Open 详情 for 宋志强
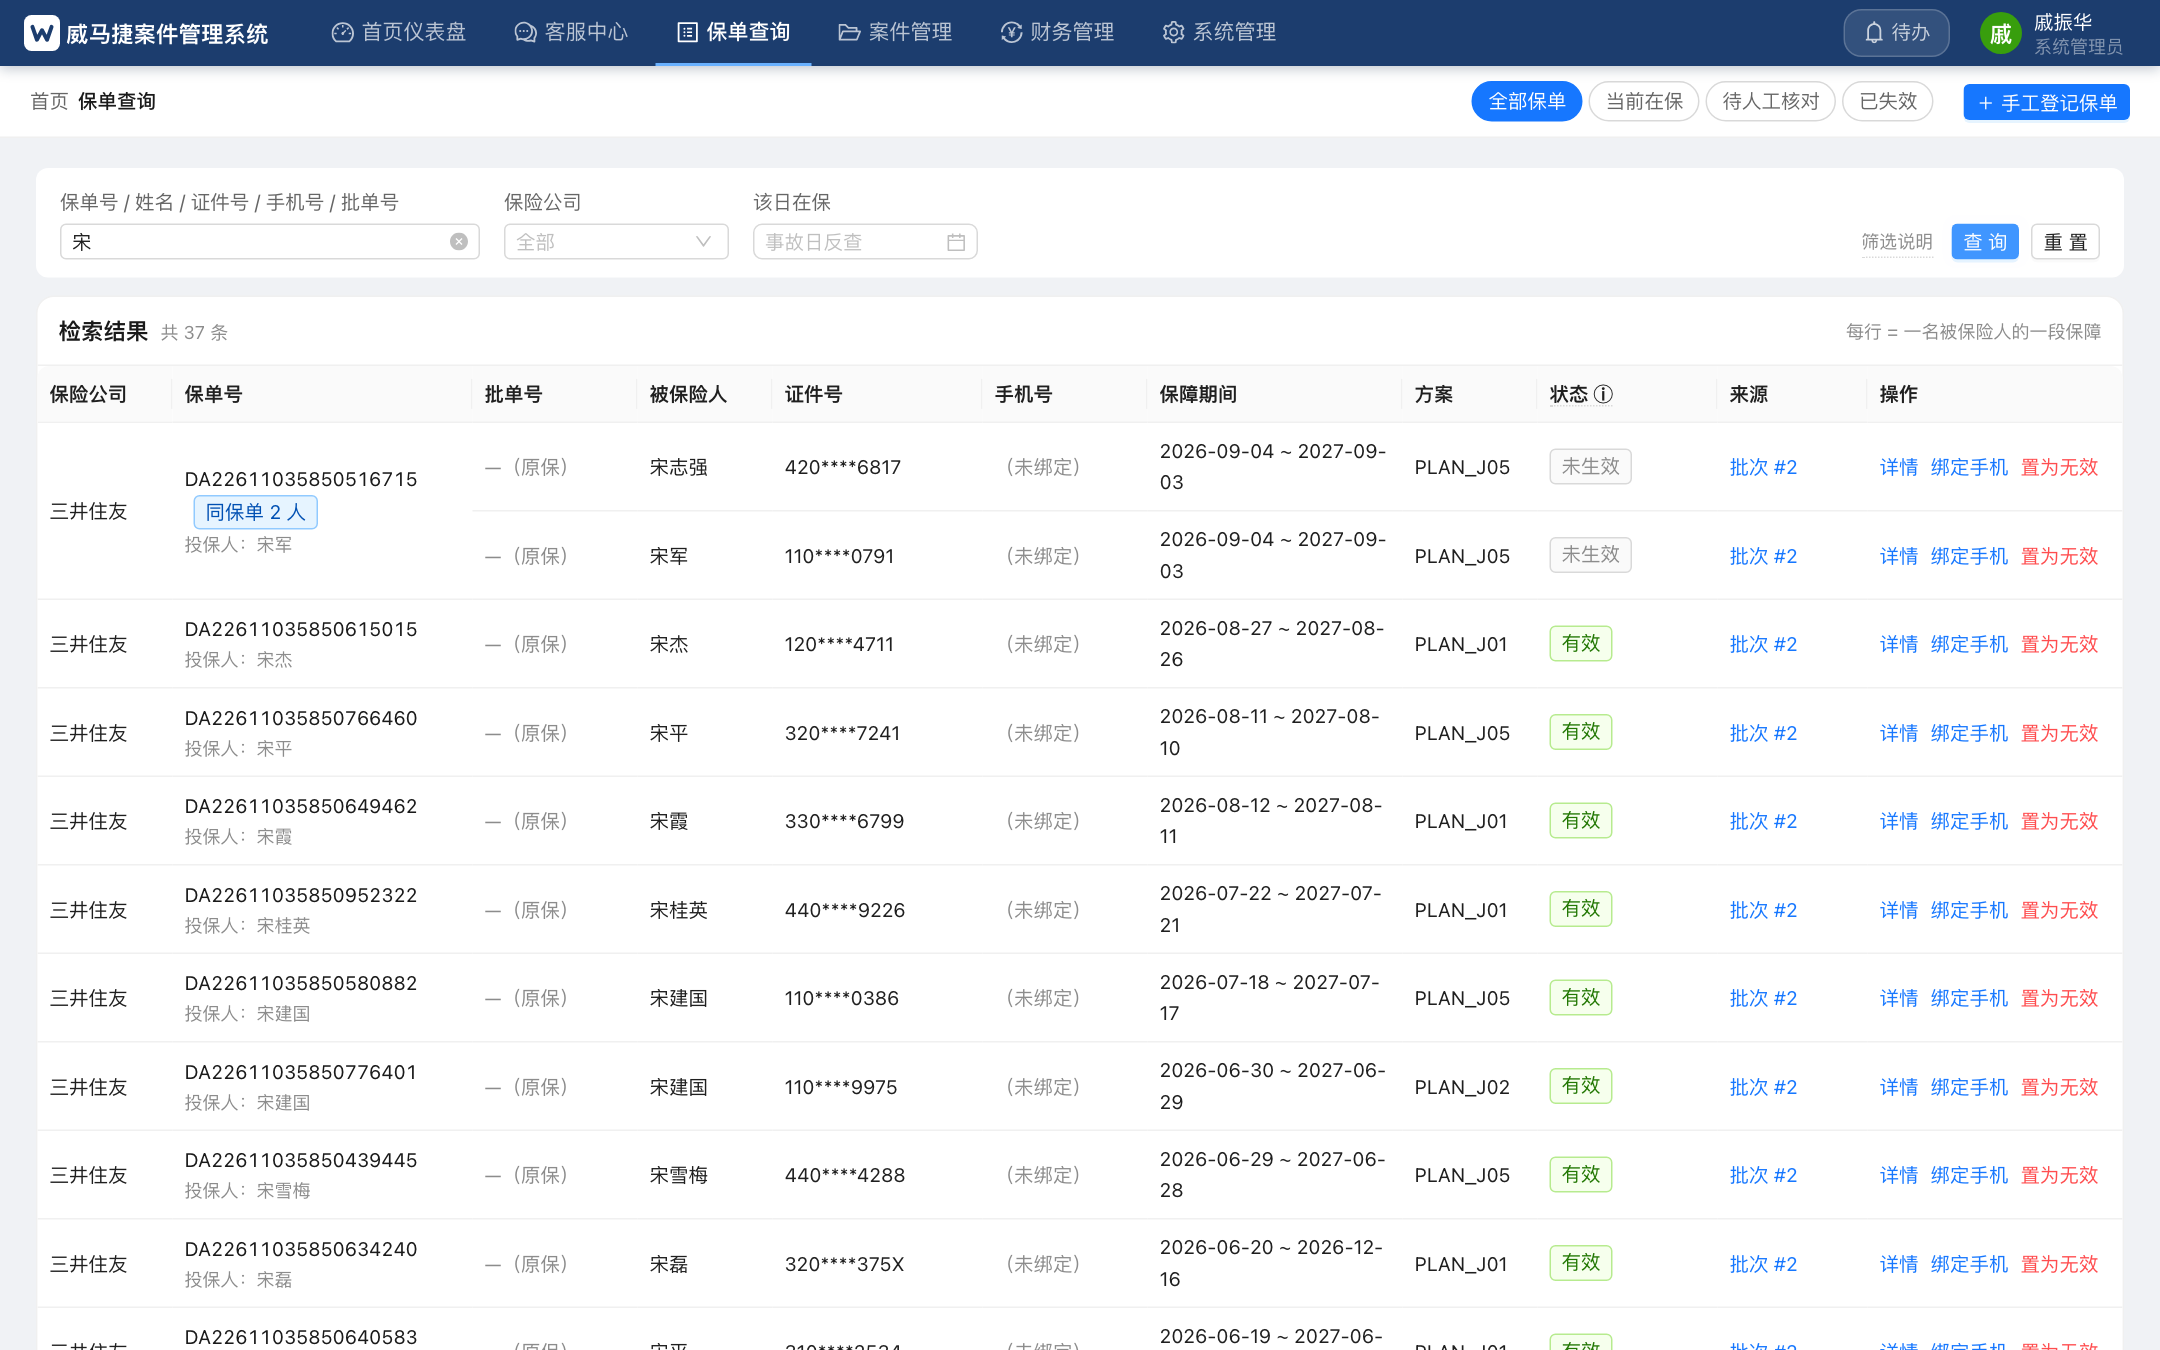Viewport: 2160px width, 1350px height. tap(1898, 467)
